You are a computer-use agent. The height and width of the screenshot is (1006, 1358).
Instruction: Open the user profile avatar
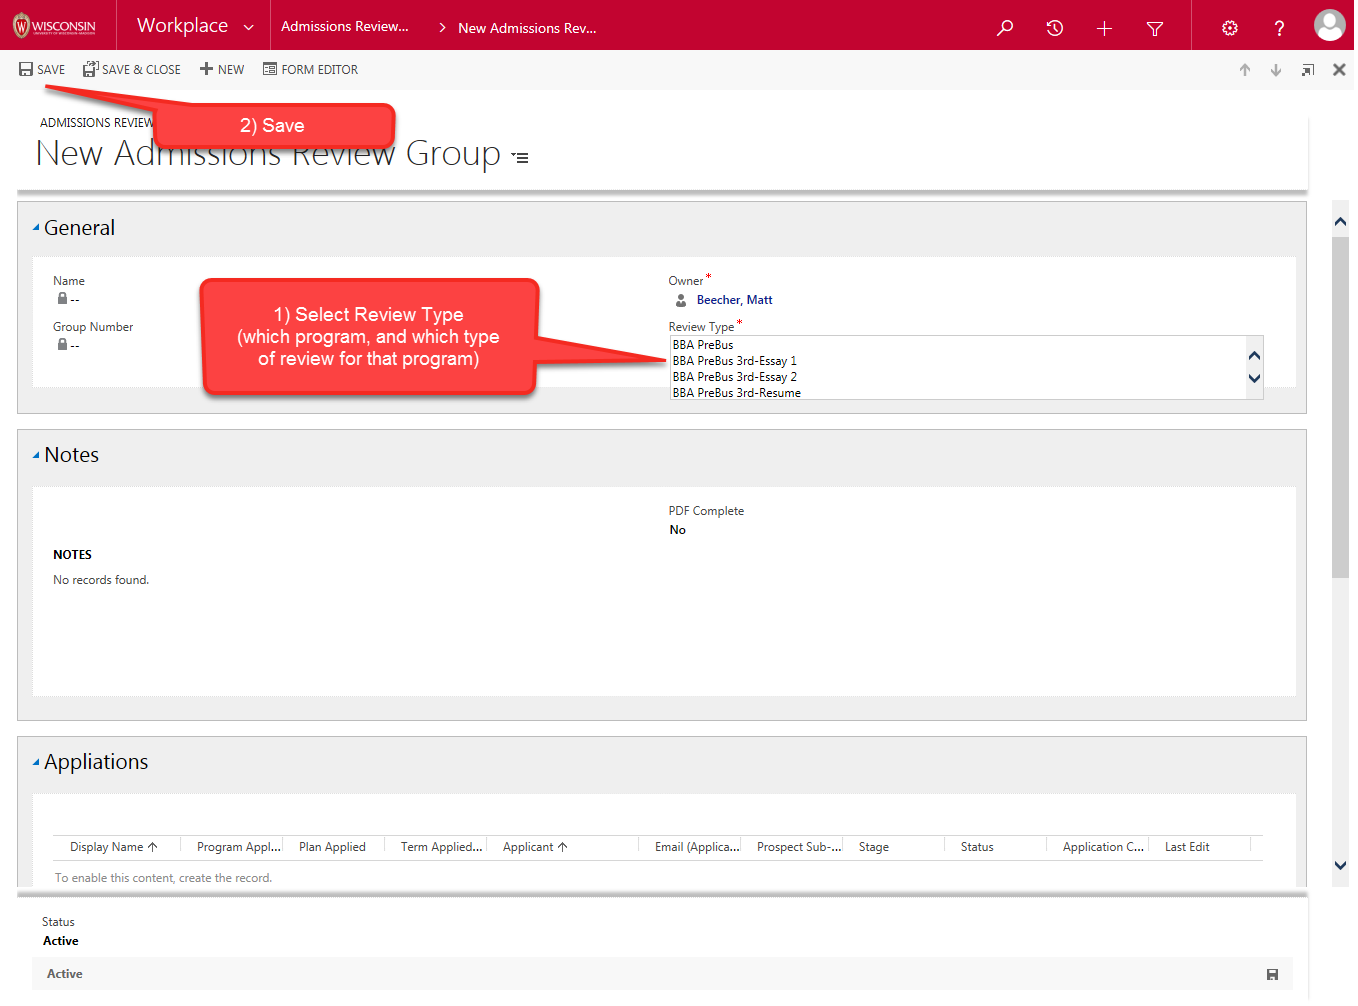pos(1329,26)
